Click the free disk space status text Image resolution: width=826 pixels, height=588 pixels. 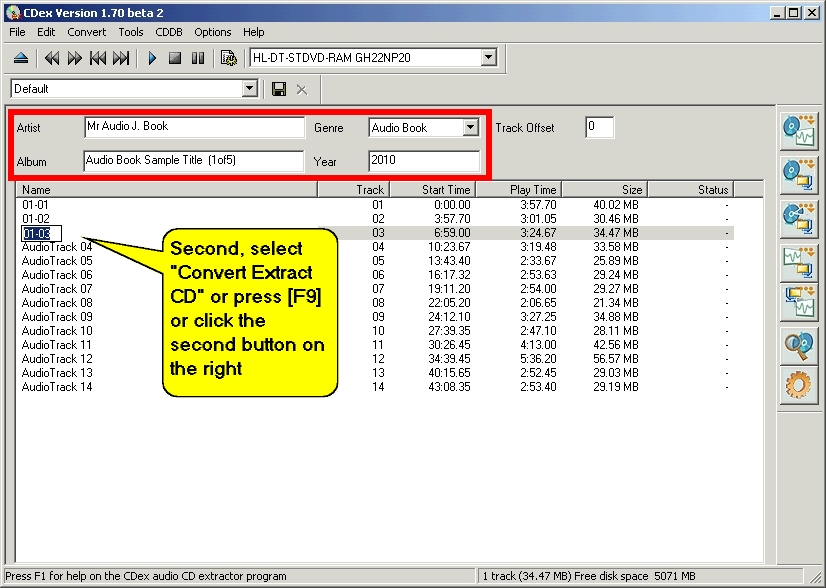[635, 576]
